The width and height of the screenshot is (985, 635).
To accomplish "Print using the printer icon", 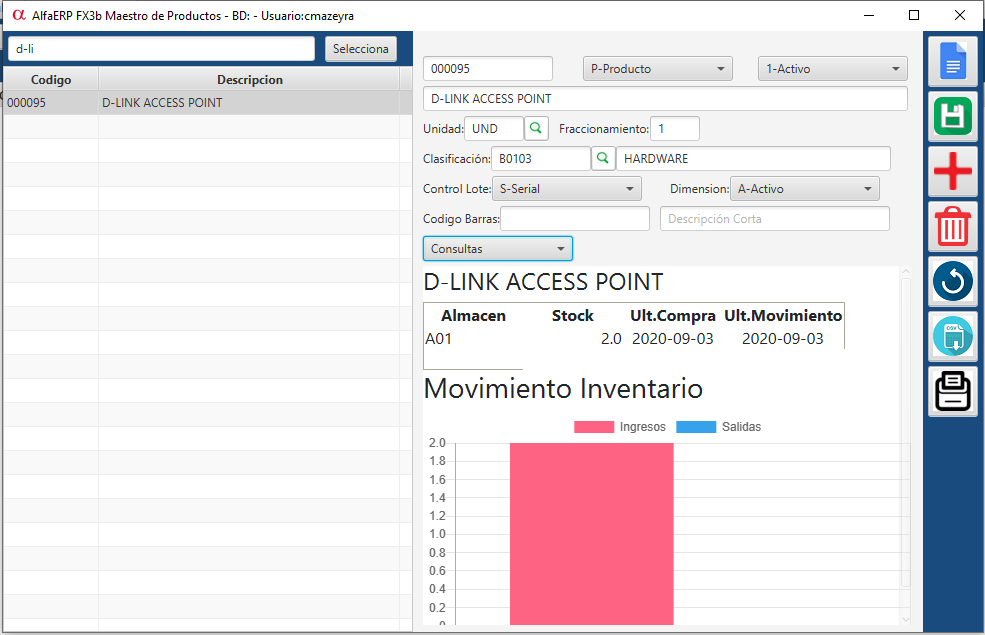I will coord(953,391).
